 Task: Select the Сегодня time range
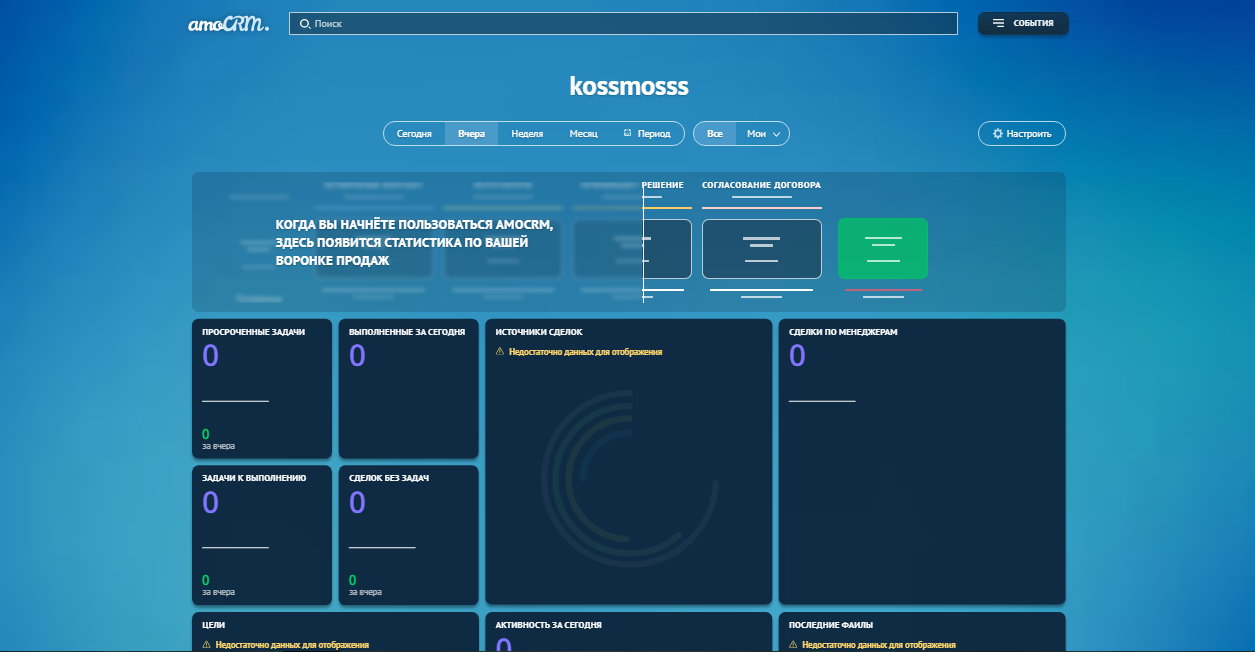click(414, 134)
